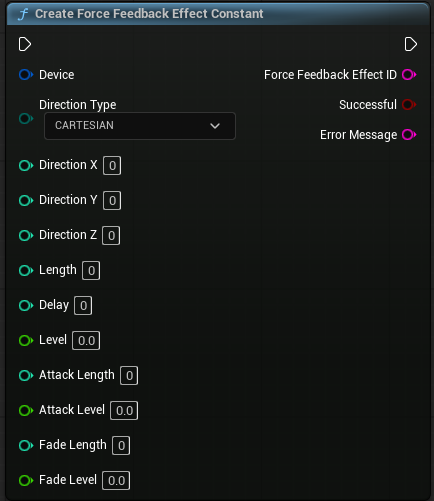Click the red Successful output pin
The image size is (434, 501).
coord(409,105)
